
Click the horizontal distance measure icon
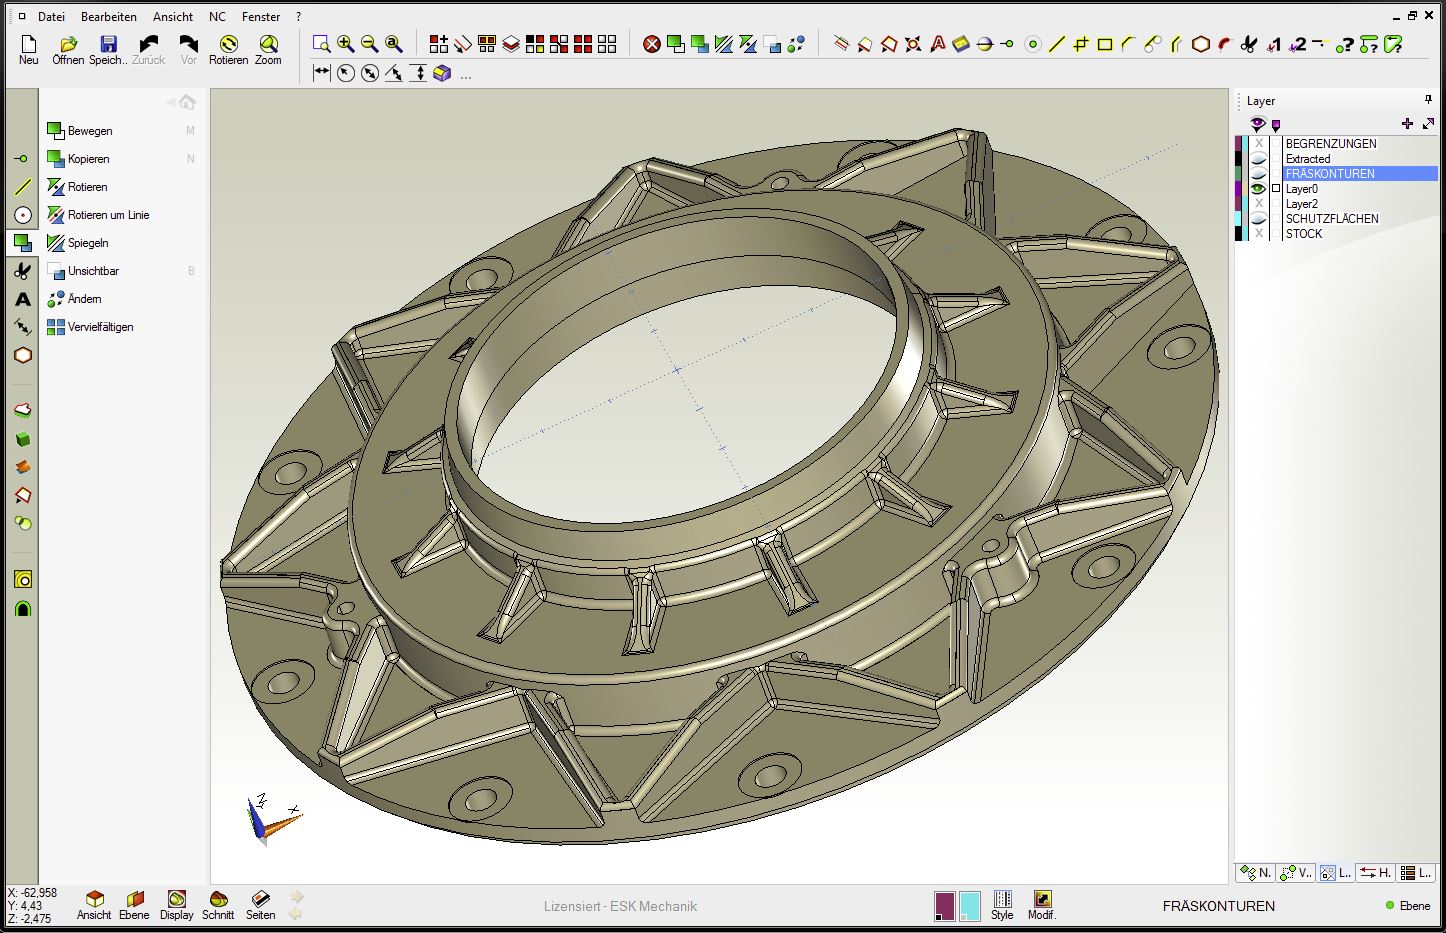pyautogui.click(x=321, y=72)
